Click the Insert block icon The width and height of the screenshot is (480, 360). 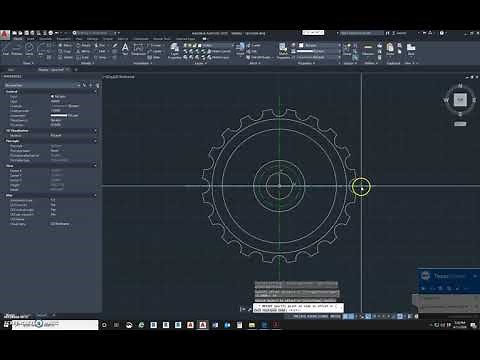(240, 49)
